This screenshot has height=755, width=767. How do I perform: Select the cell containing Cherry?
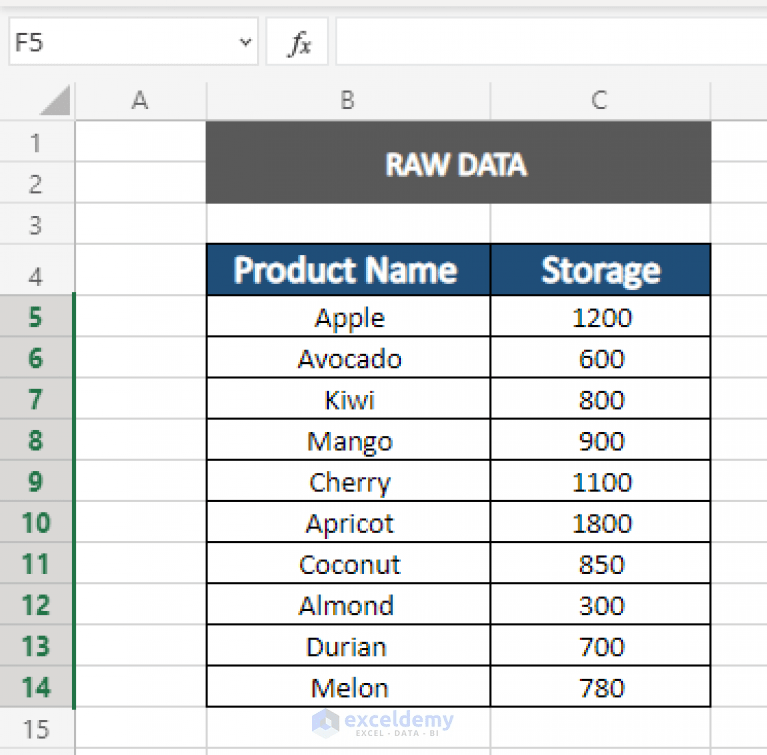(348, 480)
